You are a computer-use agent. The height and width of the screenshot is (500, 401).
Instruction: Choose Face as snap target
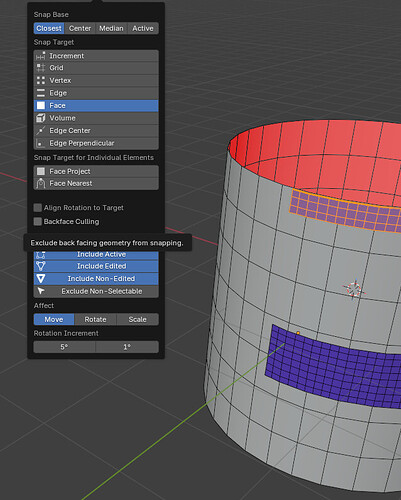coord(96,106)
